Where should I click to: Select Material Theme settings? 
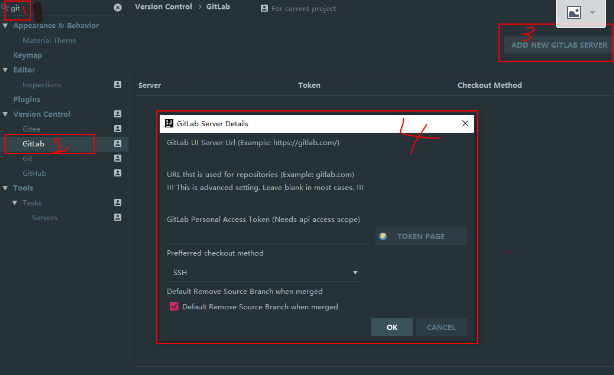(x=49, y=40)
